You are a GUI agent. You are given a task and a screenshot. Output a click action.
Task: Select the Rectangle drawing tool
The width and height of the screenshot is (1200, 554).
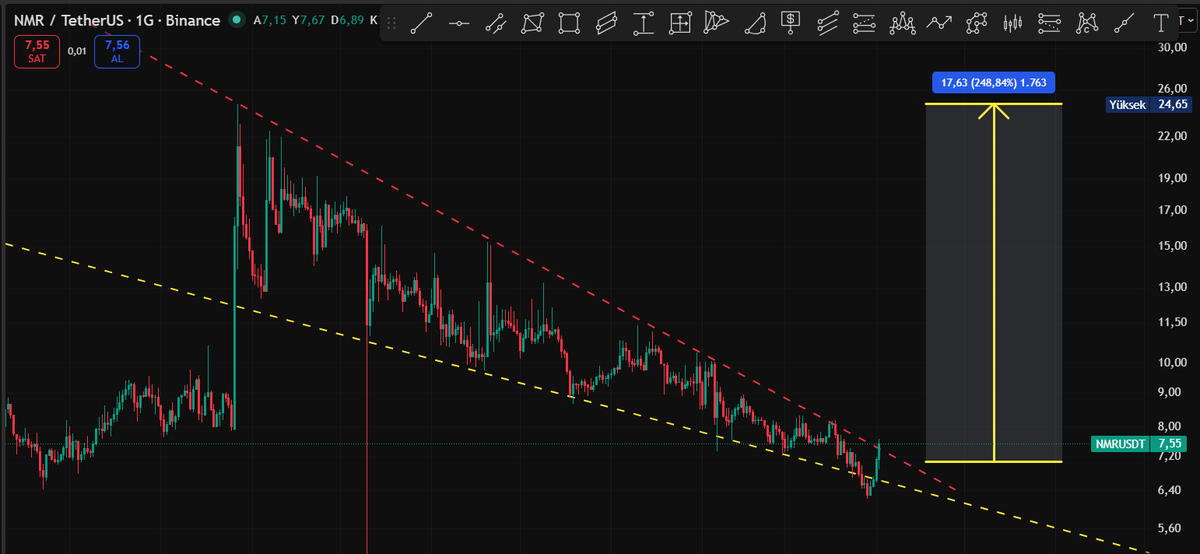point(569,22)
